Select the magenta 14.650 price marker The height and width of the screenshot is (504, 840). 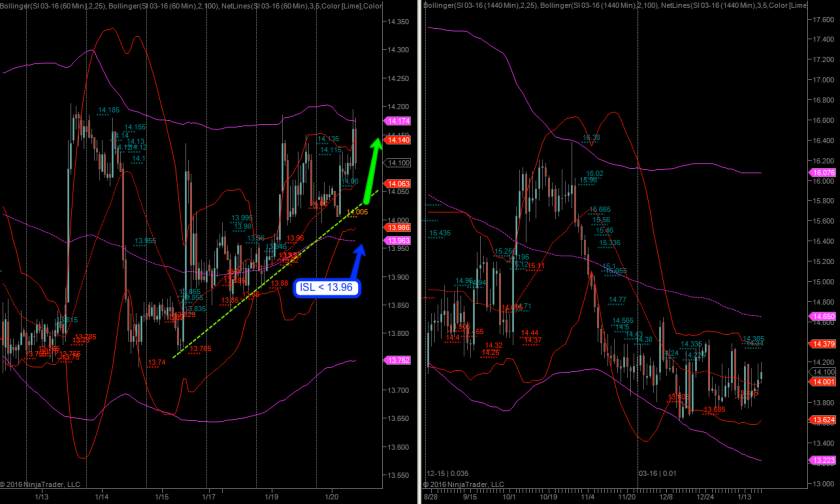click(x=822, y=317)
